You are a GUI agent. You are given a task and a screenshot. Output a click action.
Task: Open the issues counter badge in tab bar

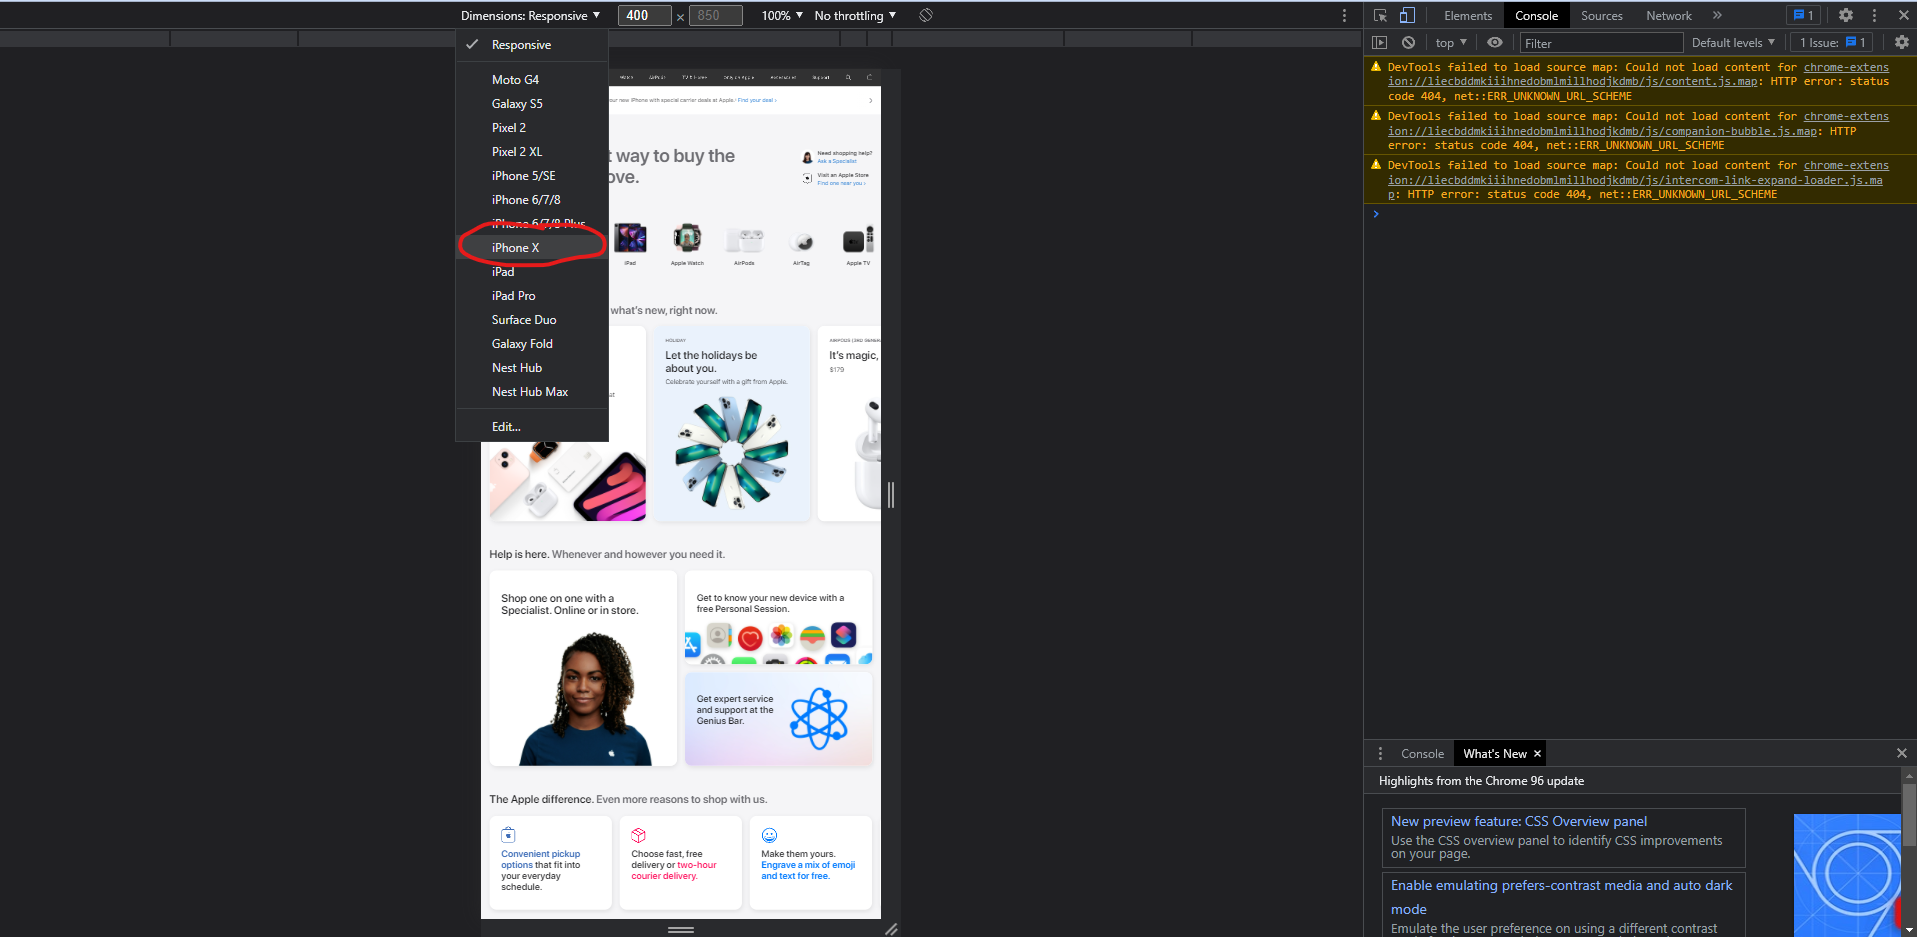coord(1804,15)
